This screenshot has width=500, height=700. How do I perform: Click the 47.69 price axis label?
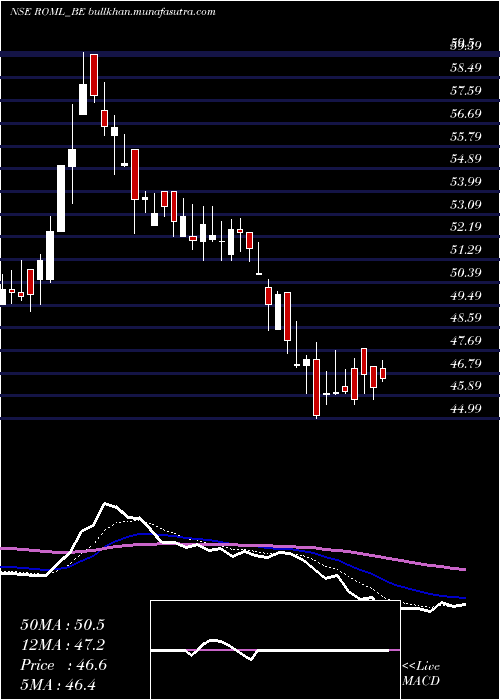466,341
